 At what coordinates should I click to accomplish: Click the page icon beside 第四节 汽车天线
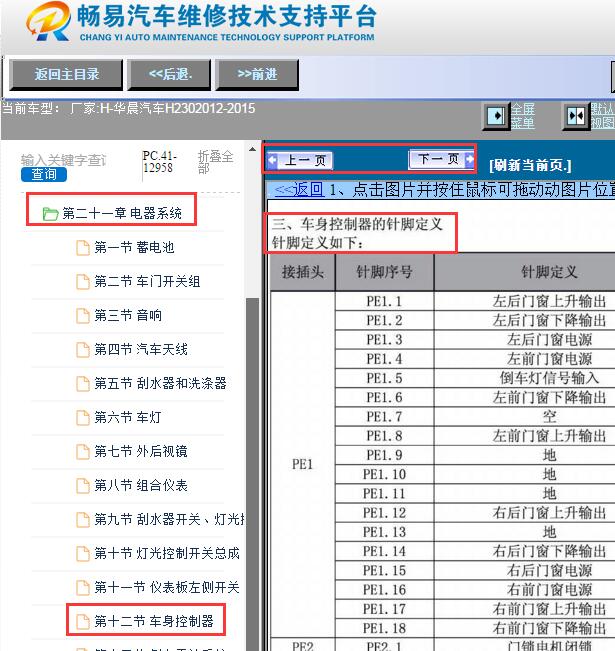(x=83, y=350)
